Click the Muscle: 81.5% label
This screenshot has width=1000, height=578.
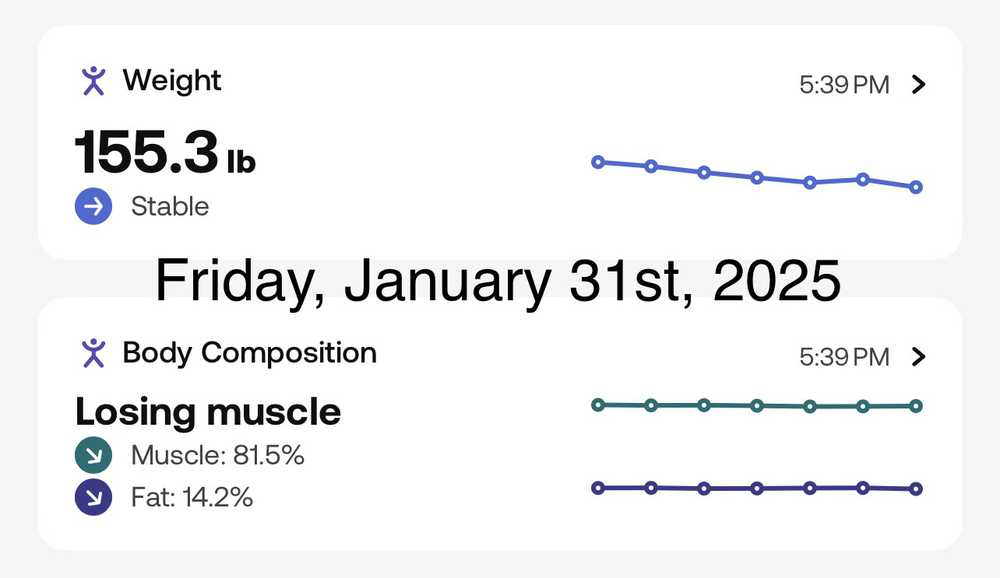pyautogui.click(x=217, y=456)
